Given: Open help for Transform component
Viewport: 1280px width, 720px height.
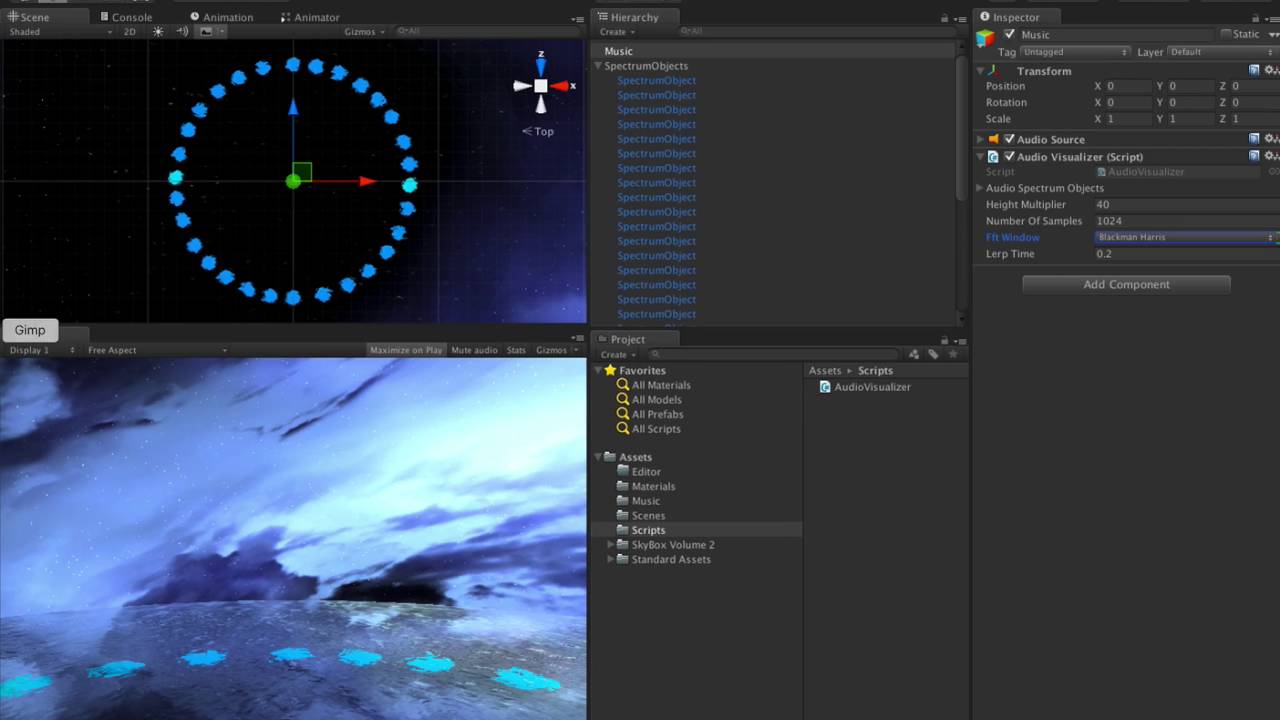Looking at the screenshot, I should pos(1254,70).
